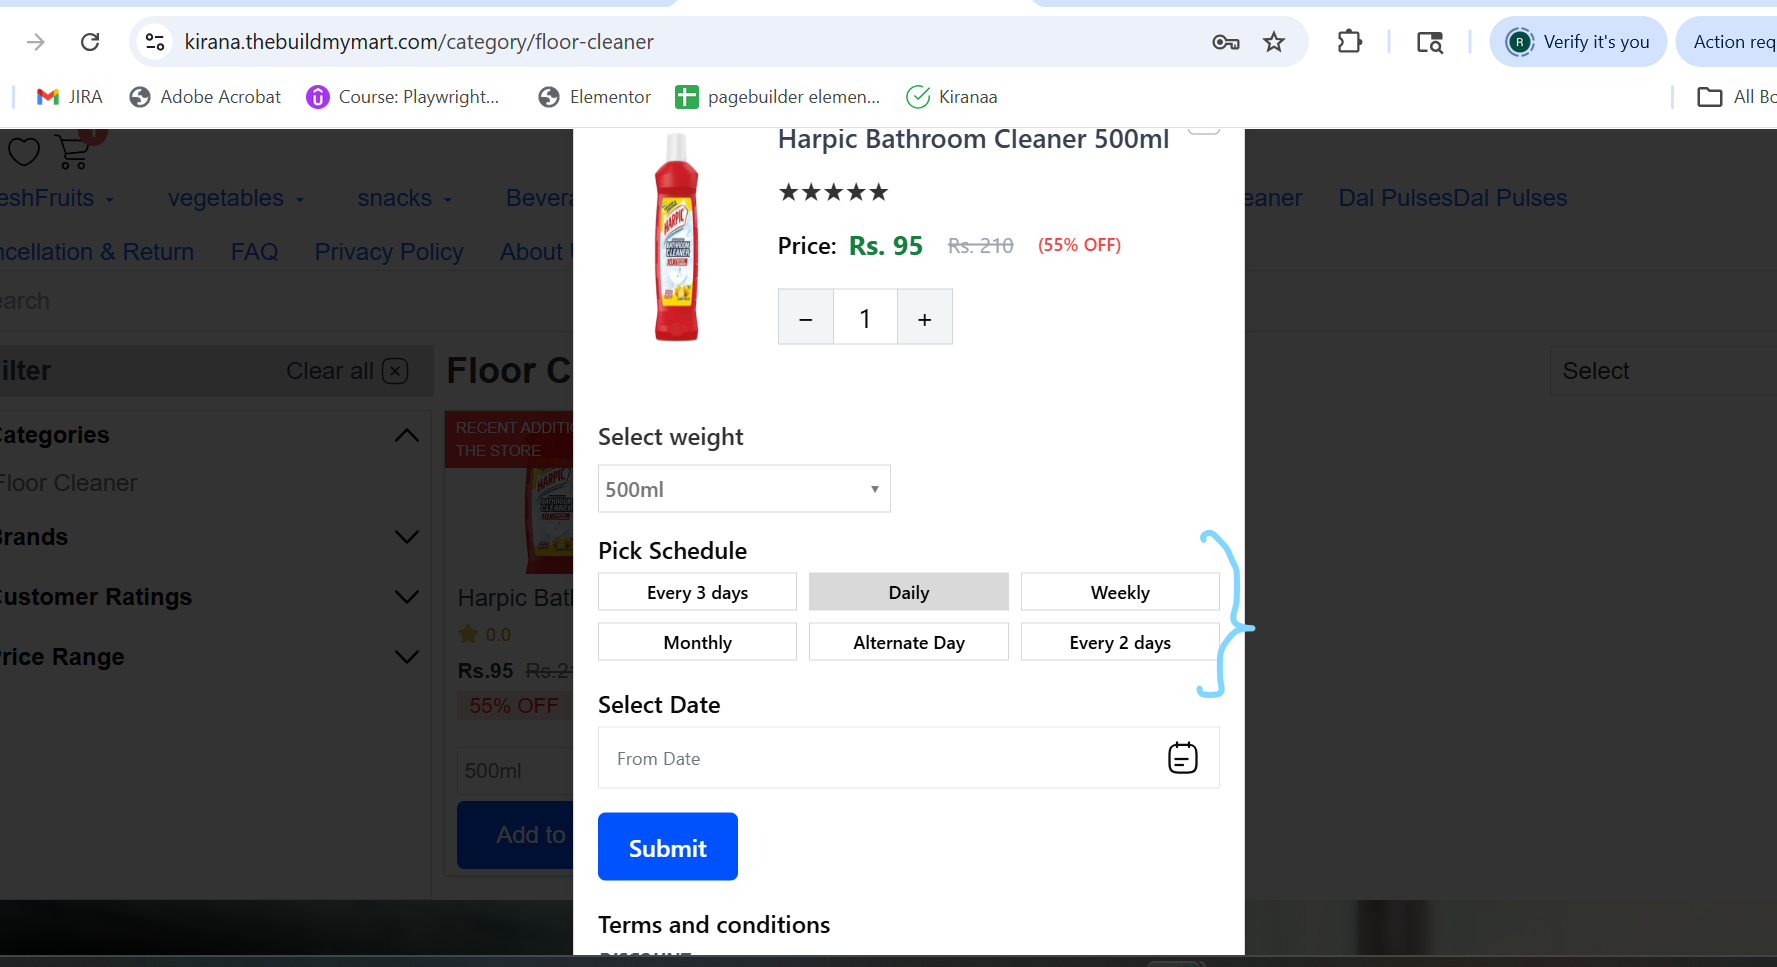Viewport: 1777px width, 967px height.
Task: Open the Kiranaa bookmark
Action: [952, 97]
